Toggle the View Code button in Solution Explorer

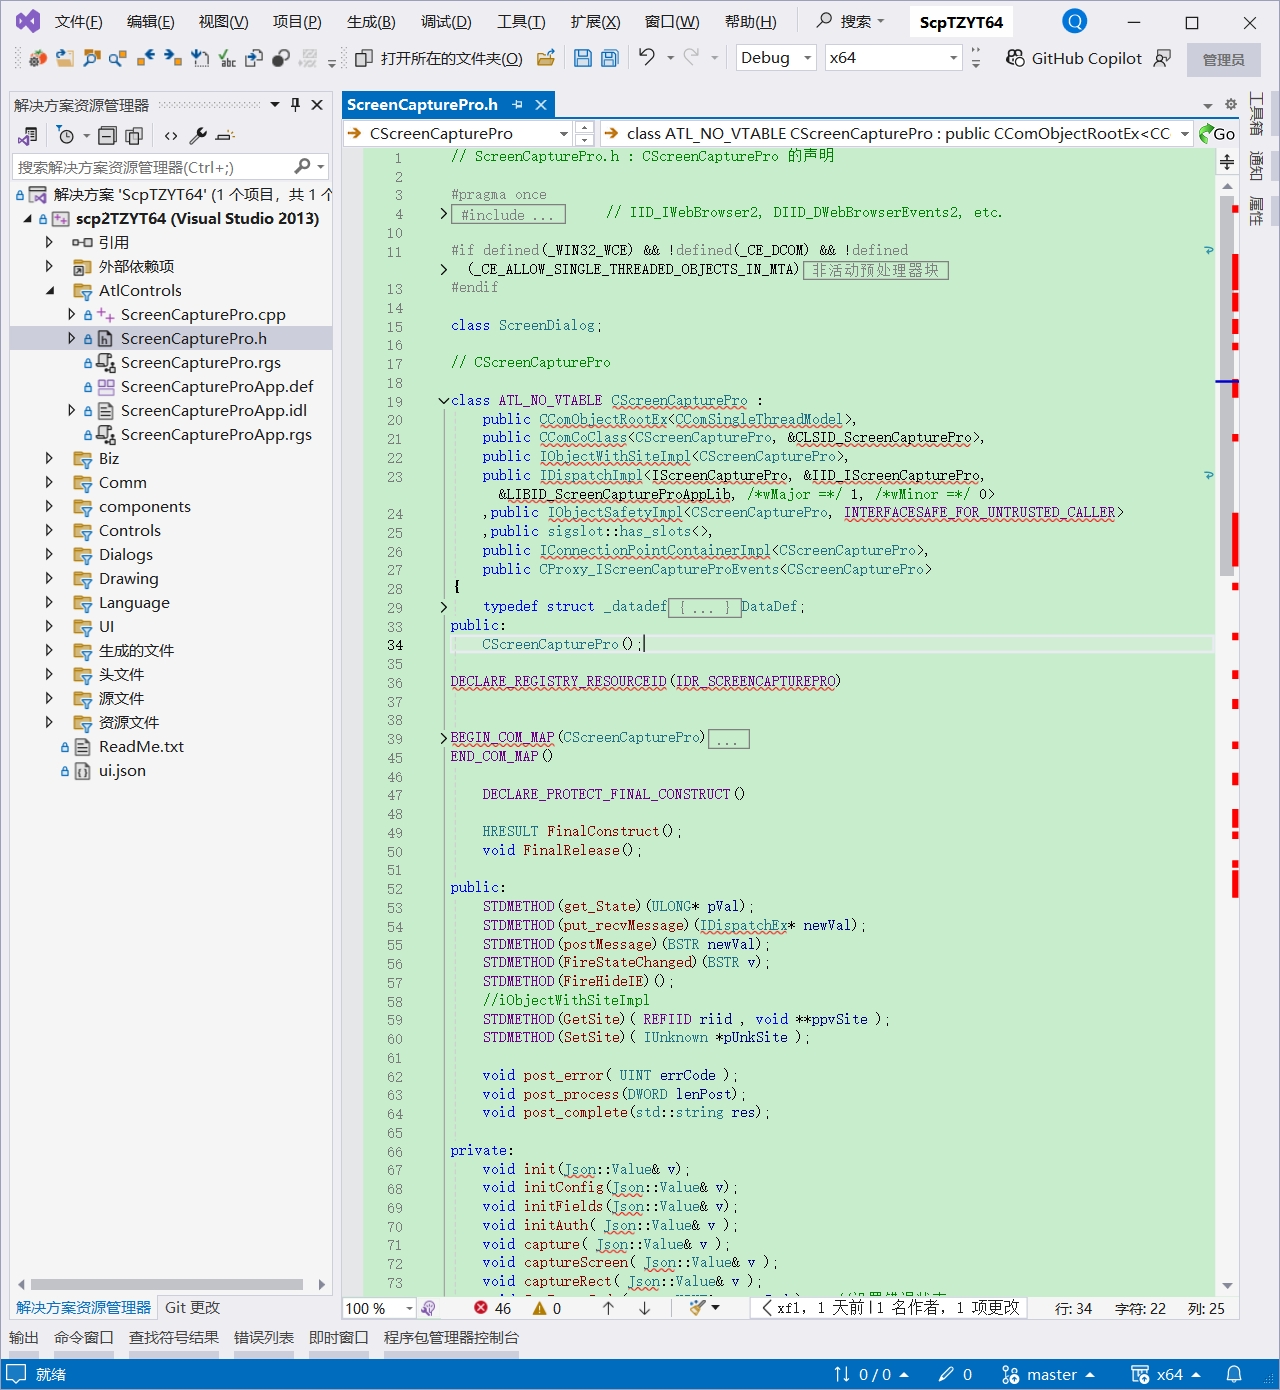pos(171,136)
